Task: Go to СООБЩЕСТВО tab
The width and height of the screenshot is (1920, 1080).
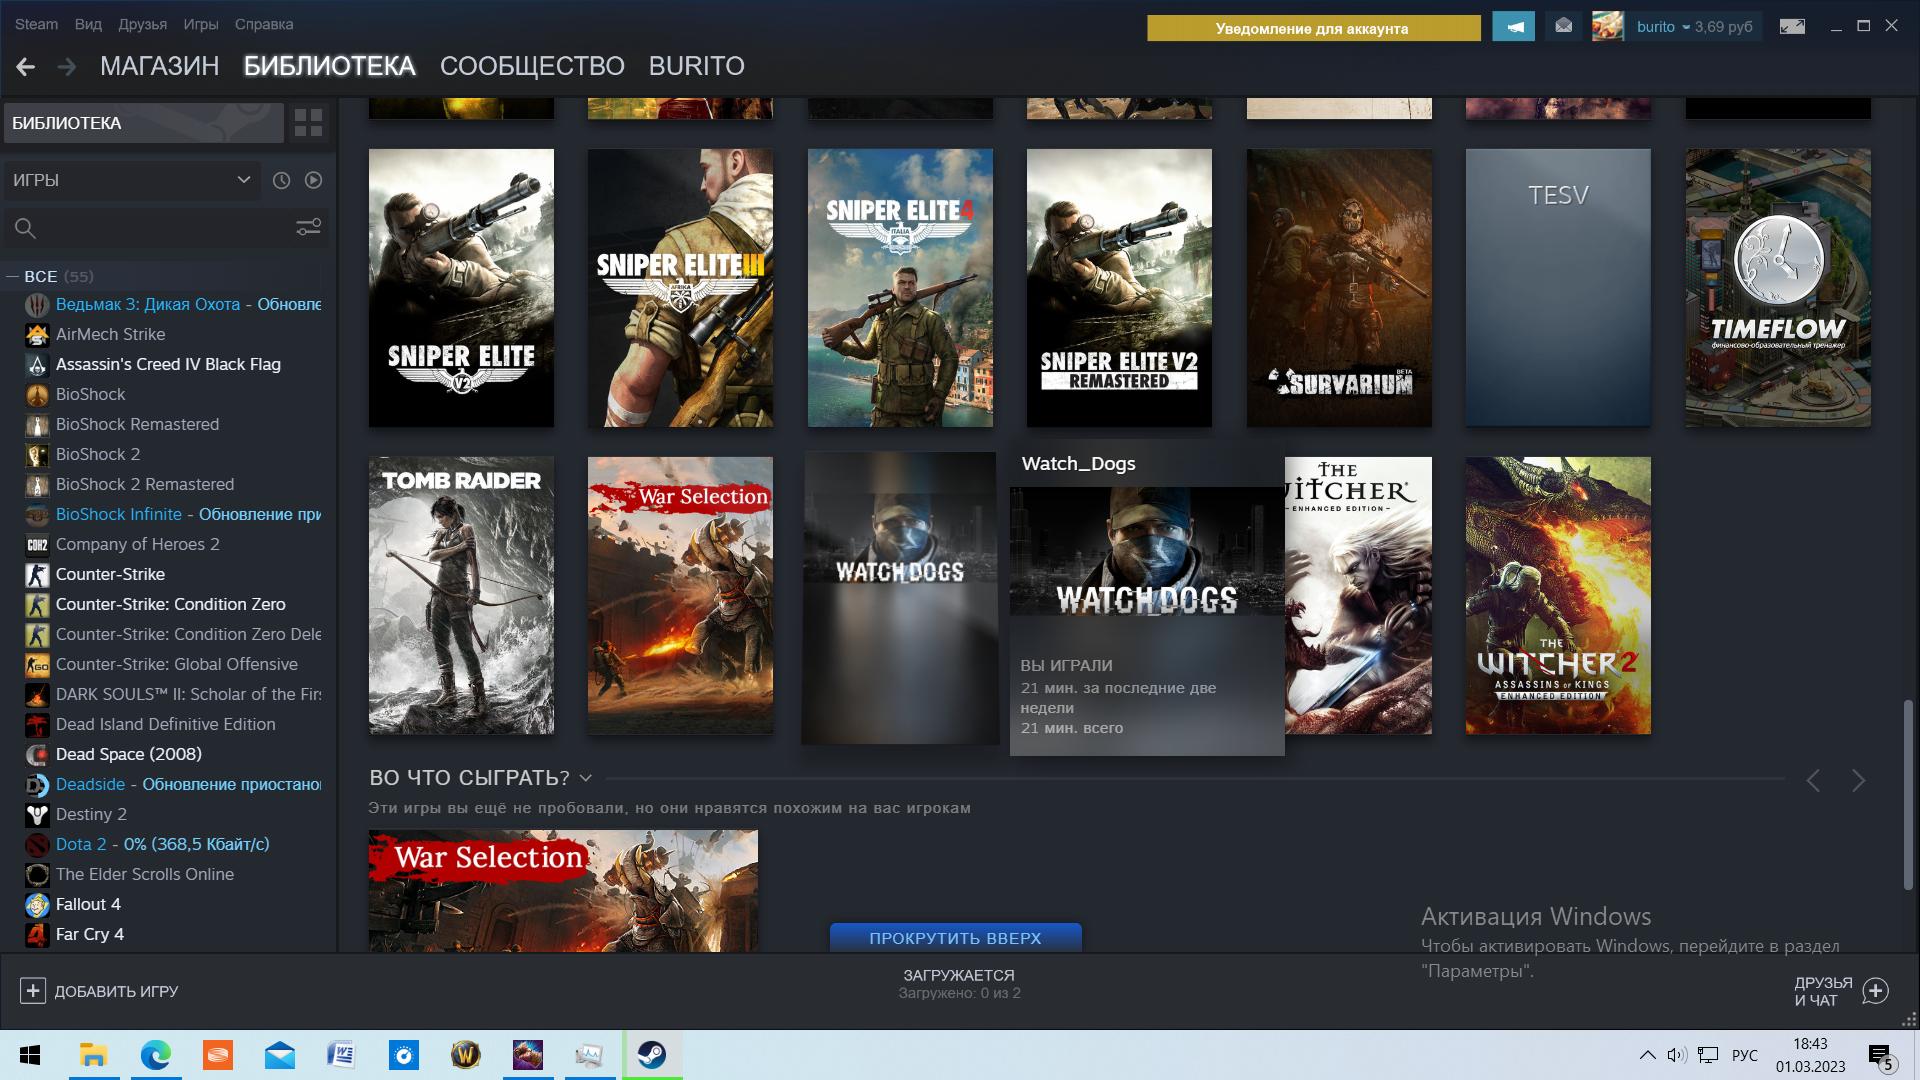Action: [x=532, y=66]
